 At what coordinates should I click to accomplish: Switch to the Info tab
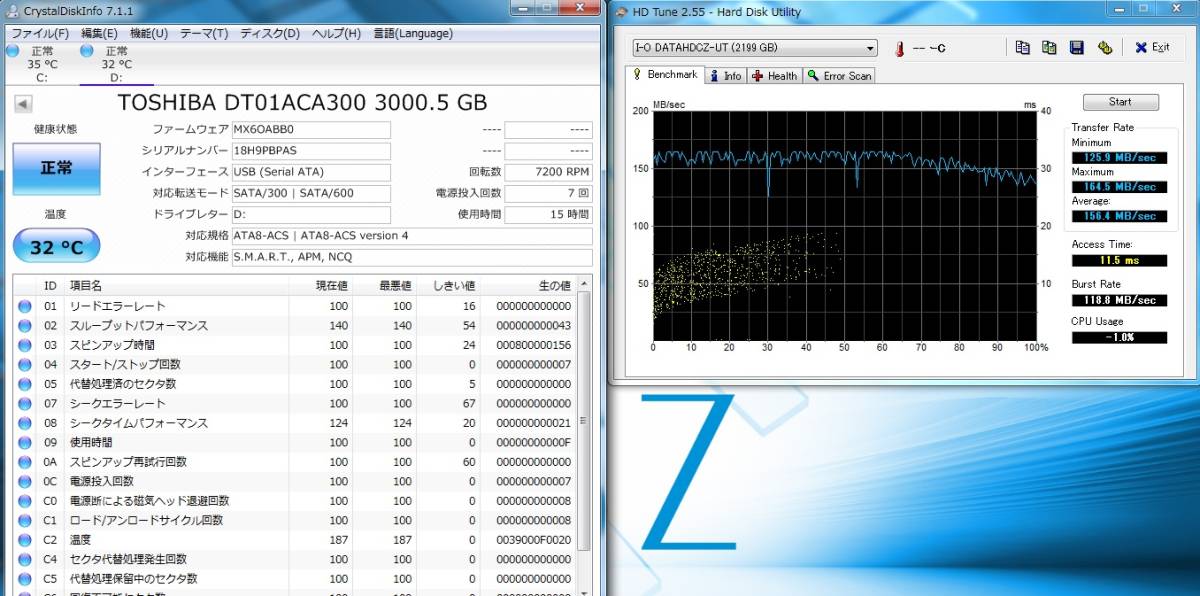point(725,76)
